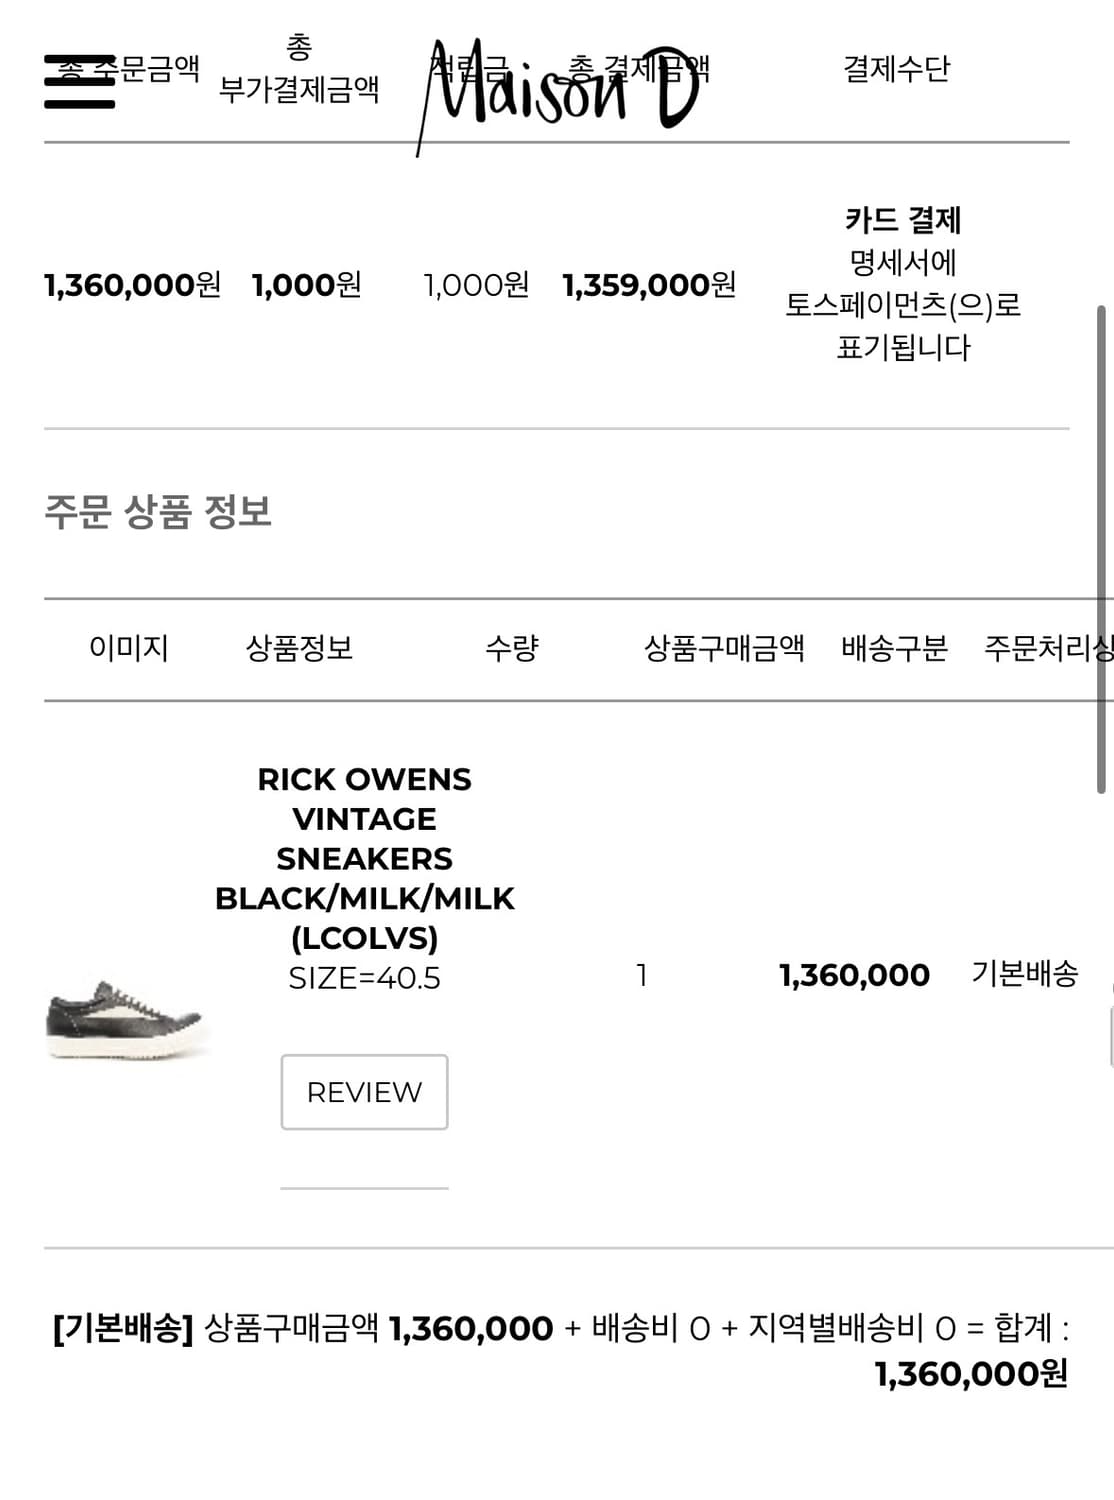Open the Rick Owens sneaker thumbnail

[x=127, y=1017]
